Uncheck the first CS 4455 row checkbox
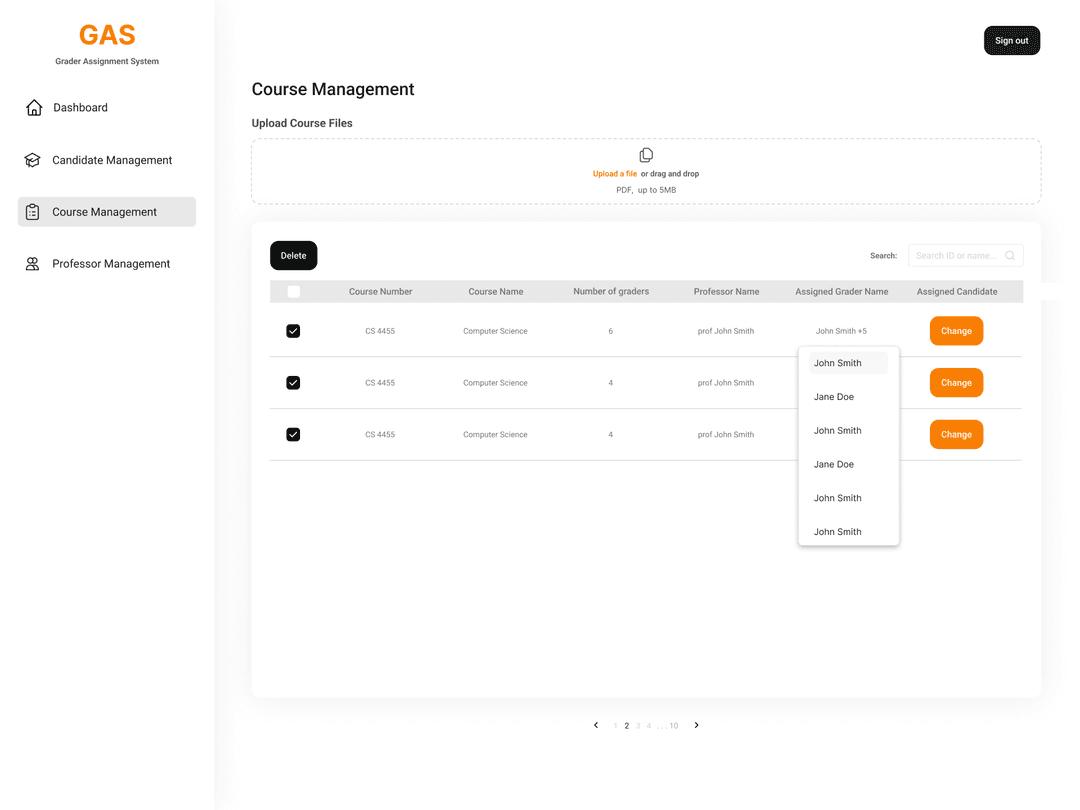1080x810 pixels. pos(293,331)
